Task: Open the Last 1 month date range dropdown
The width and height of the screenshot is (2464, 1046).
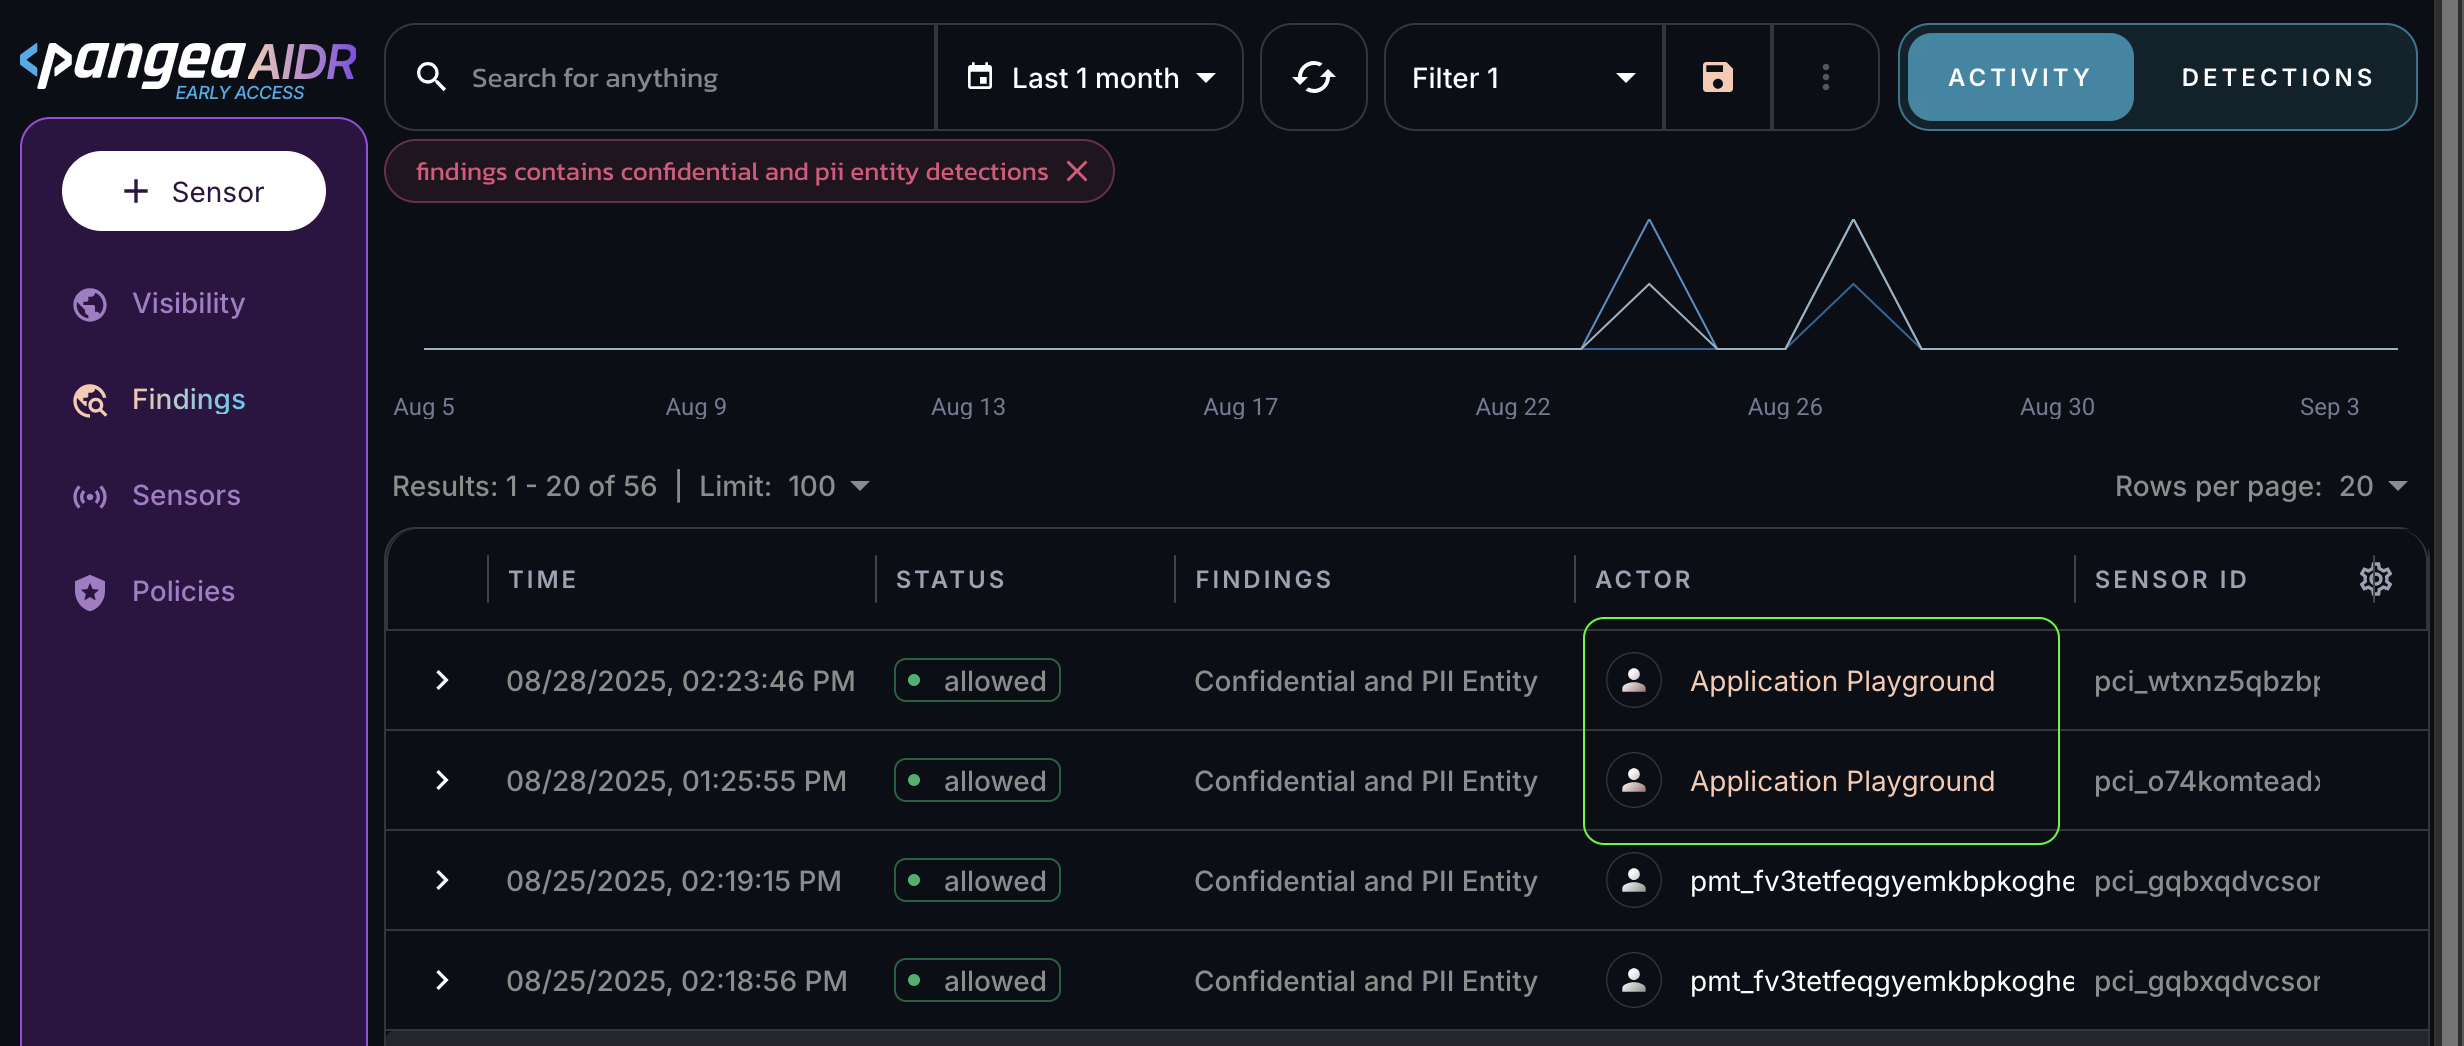Action: point(1090,77)
